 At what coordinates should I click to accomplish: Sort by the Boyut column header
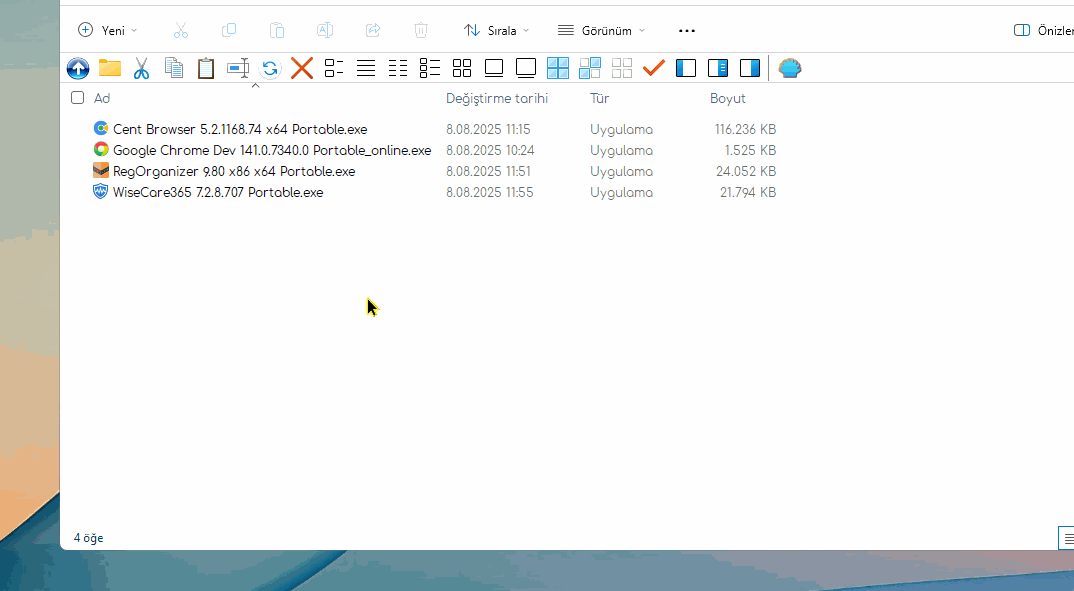coord(727,98)
